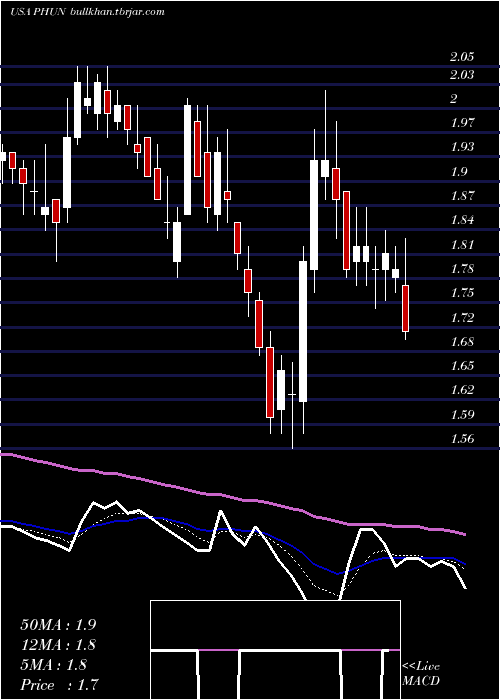Image resolution: width=500 pixels, height=700 pixels.
Task: Click the 1.75 price axis label
Action: [462, 293]
